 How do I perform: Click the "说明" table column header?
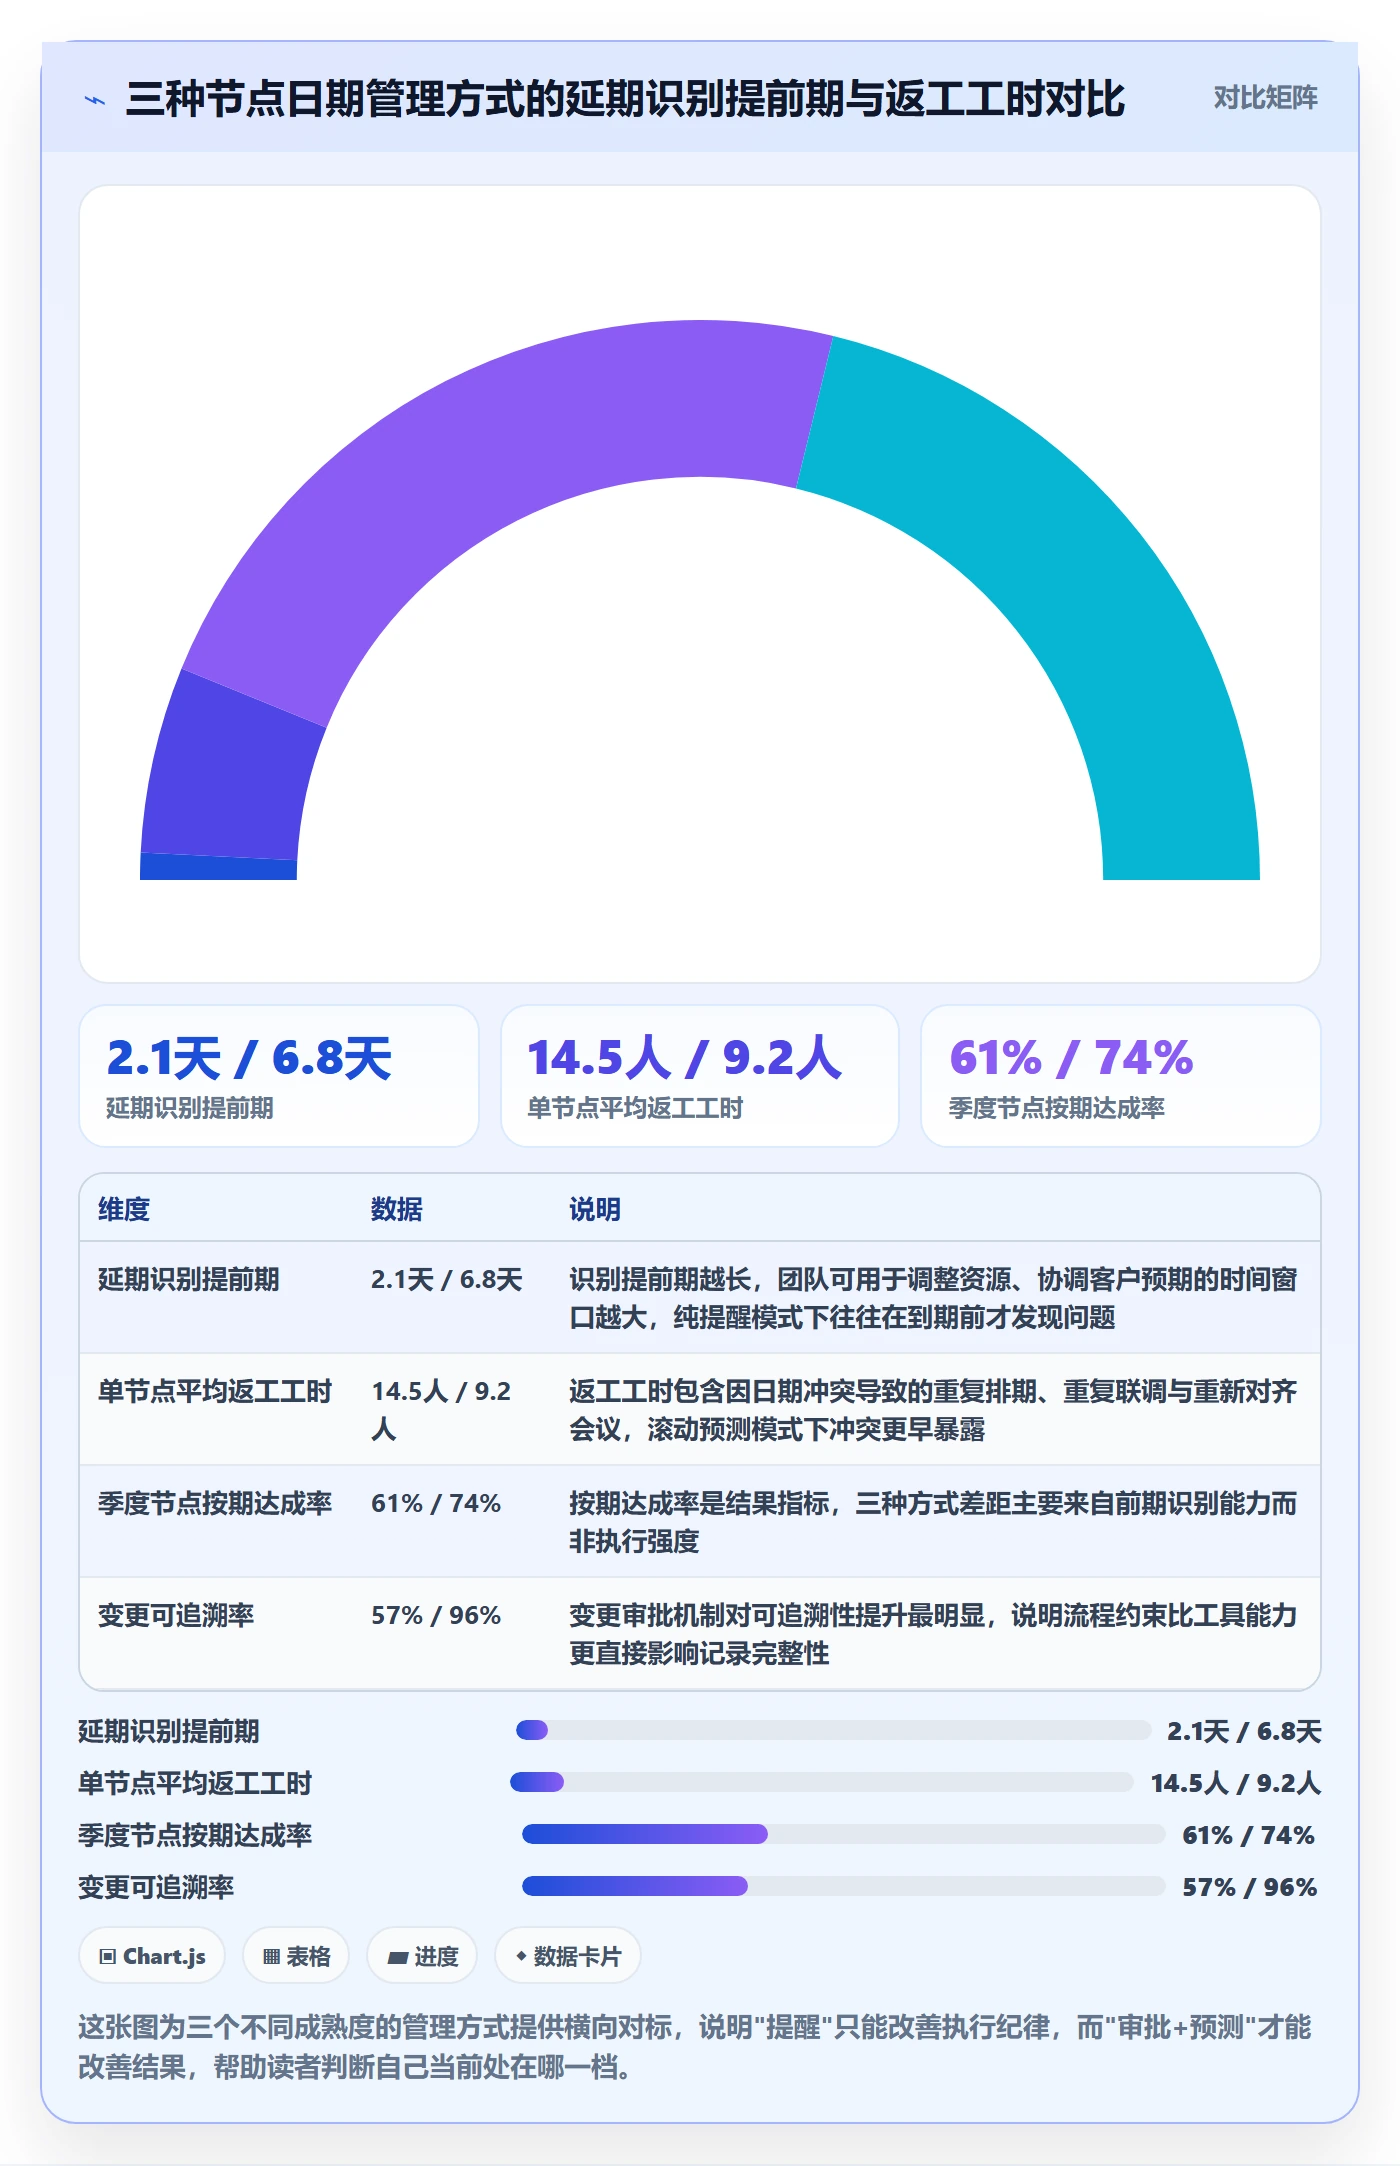pos(595,1209)
